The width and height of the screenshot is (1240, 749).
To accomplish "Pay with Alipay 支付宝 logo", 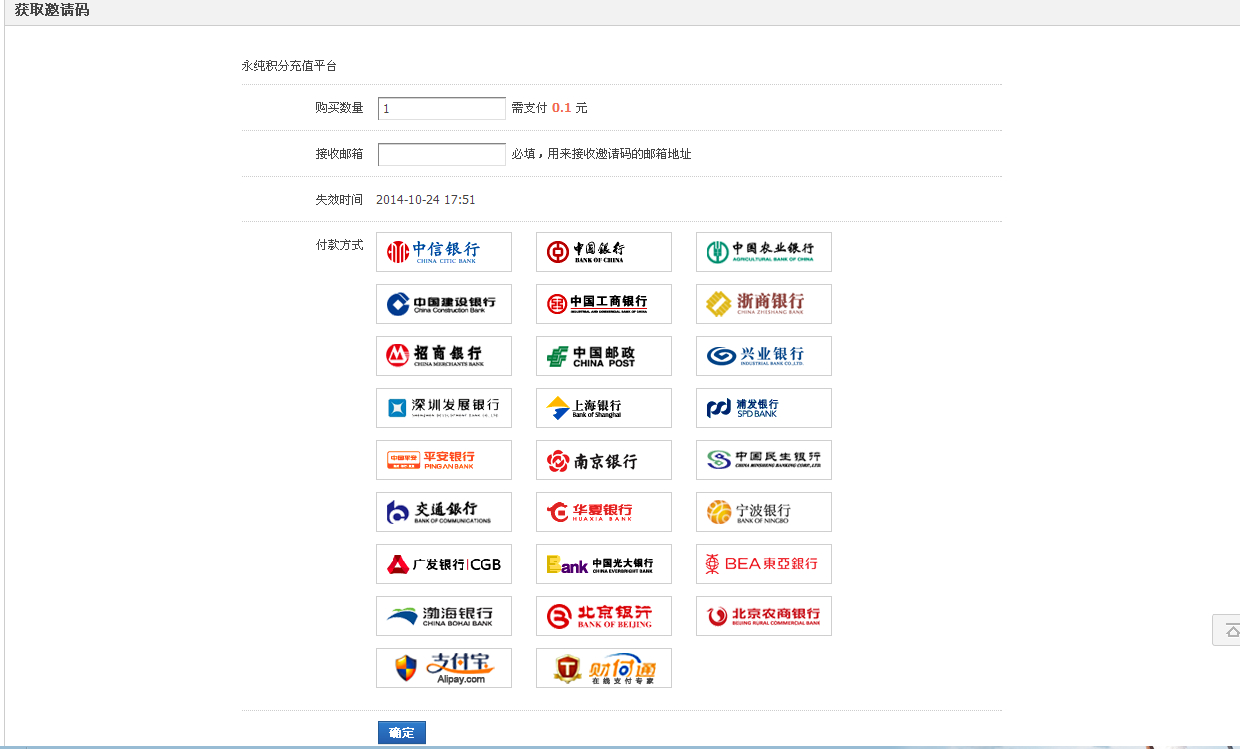I will [443, 668].
